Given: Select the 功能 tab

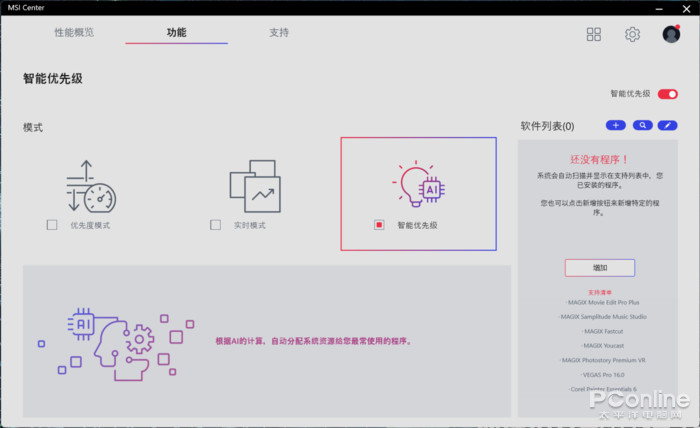Looking at the screenshot, I should click(x=176, y=33).
